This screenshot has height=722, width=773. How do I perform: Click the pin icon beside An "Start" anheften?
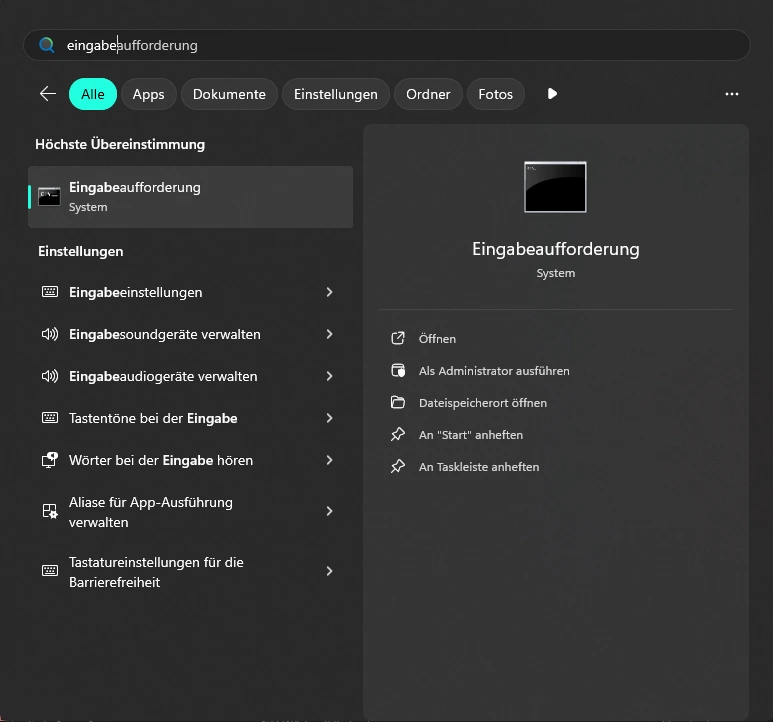point(398,434)
